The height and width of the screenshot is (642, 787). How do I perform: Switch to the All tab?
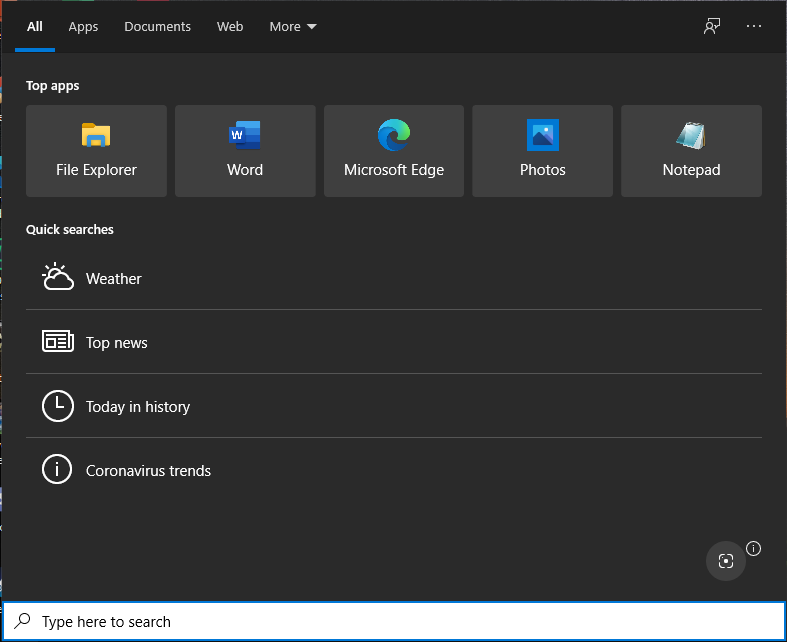point(35,27)
